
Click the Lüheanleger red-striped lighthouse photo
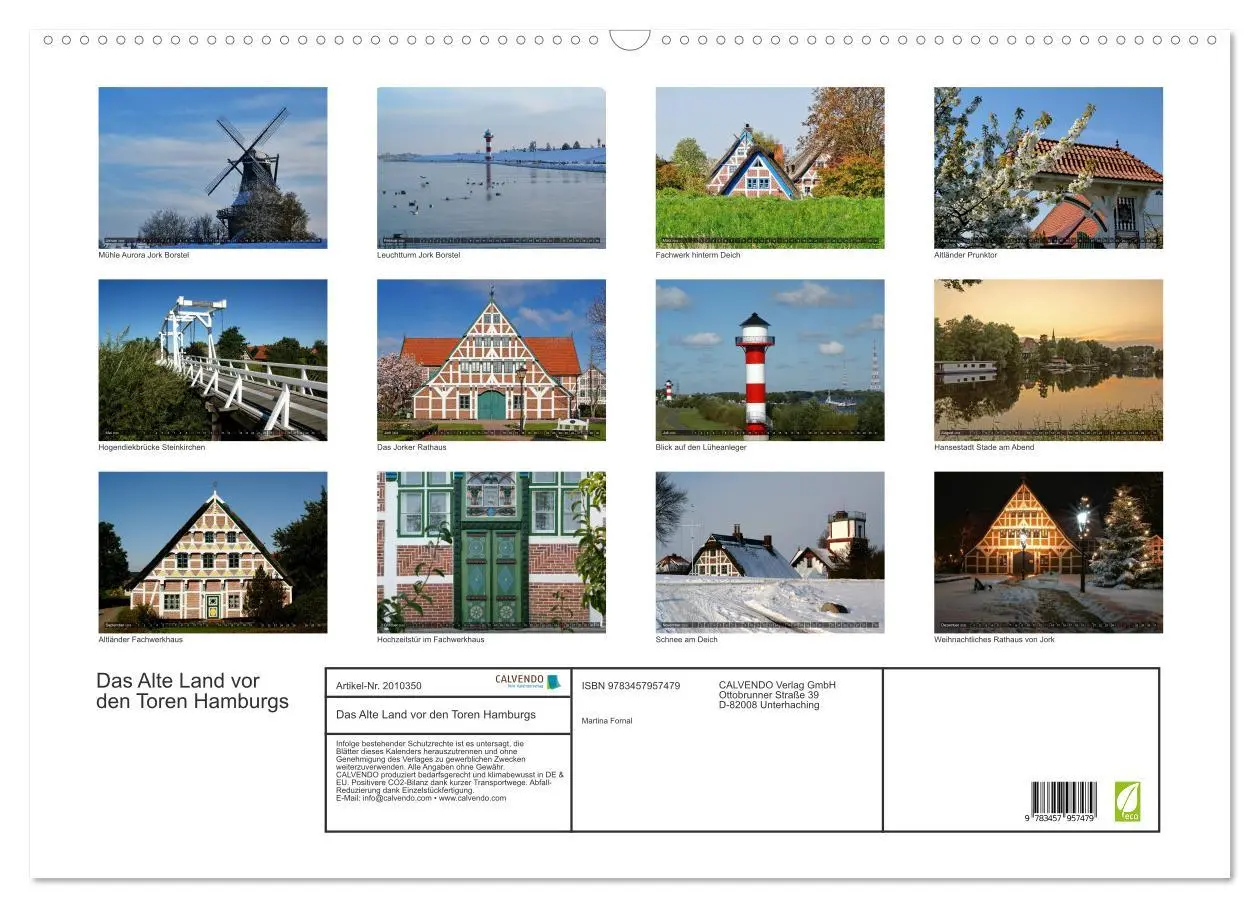(x=770, y=360)
